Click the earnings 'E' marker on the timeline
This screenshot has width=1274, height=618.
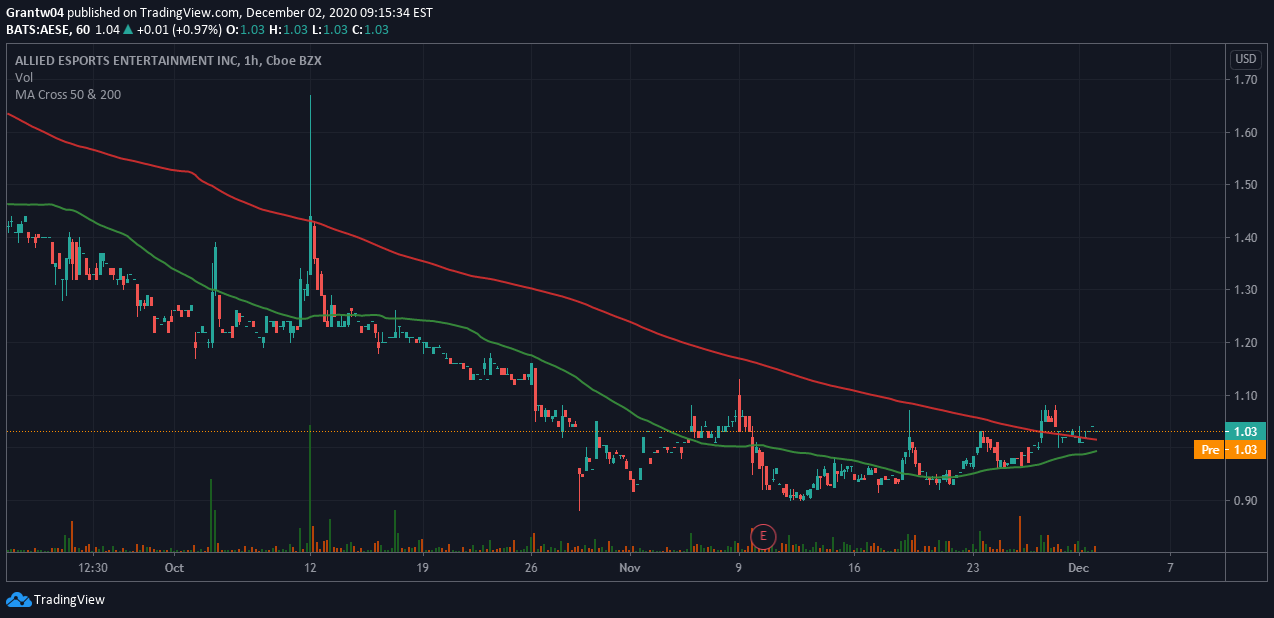[x=763, y=536]
